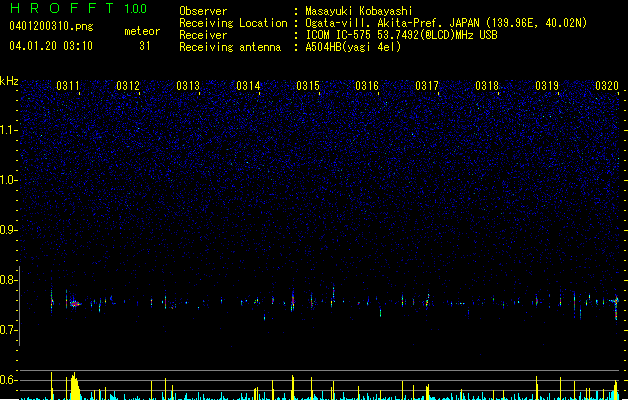Click the 0318 time marker
The height and width of the screenshot is (400, 629).
[487, 86]
